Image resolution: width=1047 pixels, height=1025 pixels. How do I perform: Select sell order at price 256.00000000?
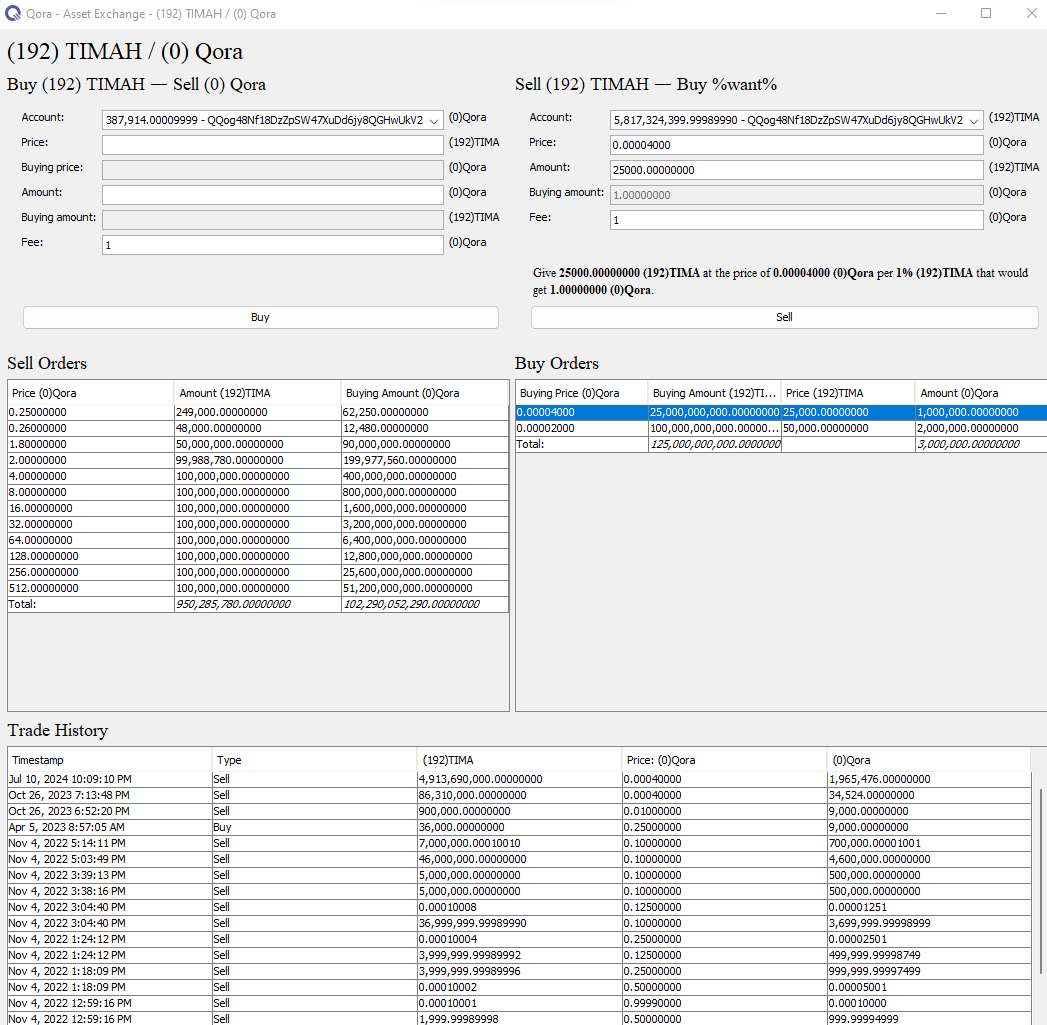[x=258, y=573]
